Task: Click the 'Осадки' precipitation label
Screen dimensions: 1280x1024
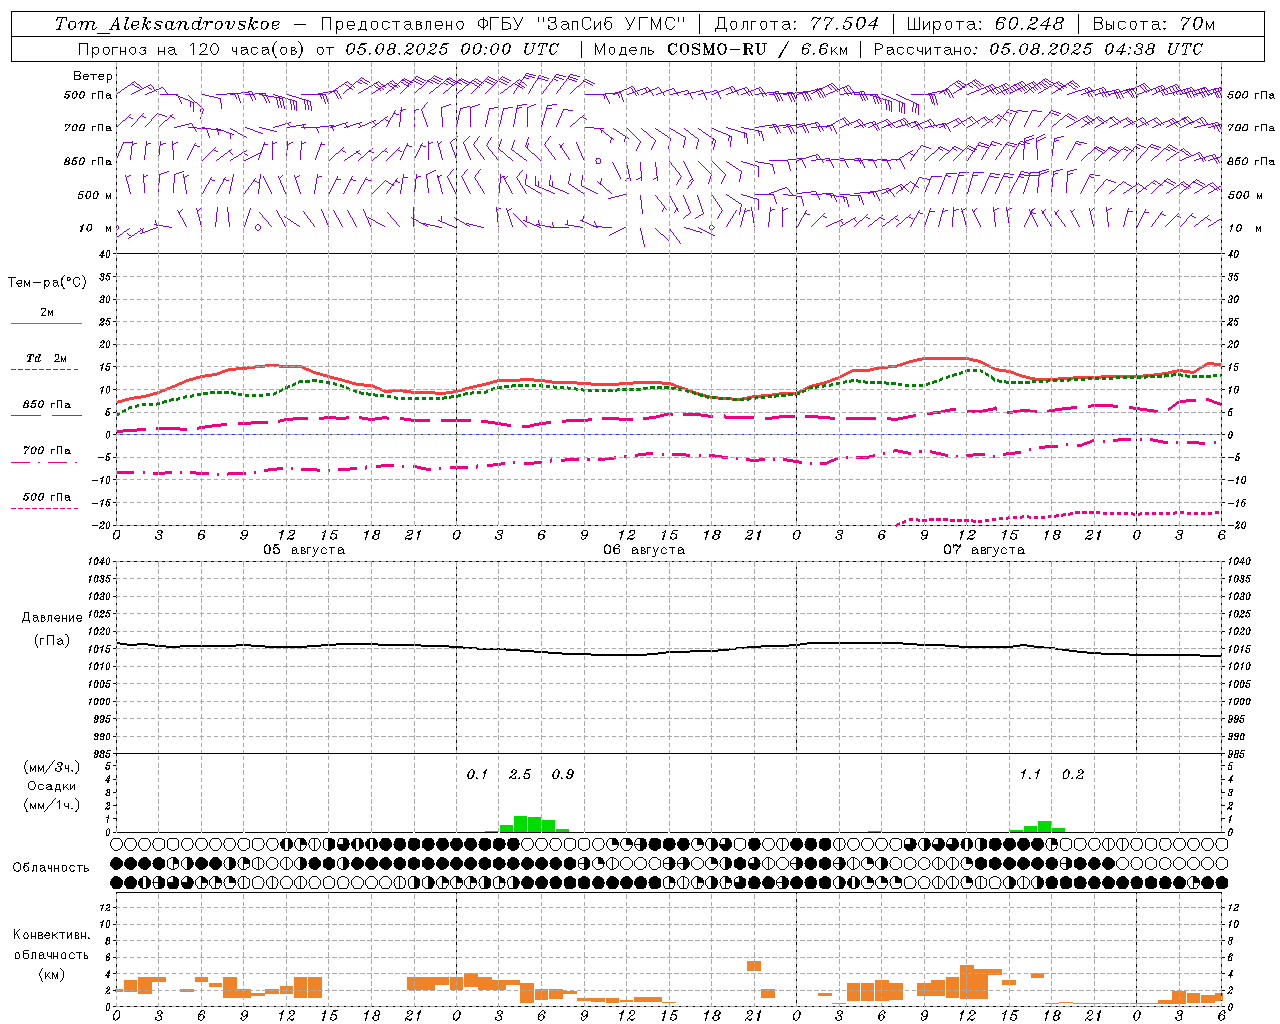Action: 52,786
